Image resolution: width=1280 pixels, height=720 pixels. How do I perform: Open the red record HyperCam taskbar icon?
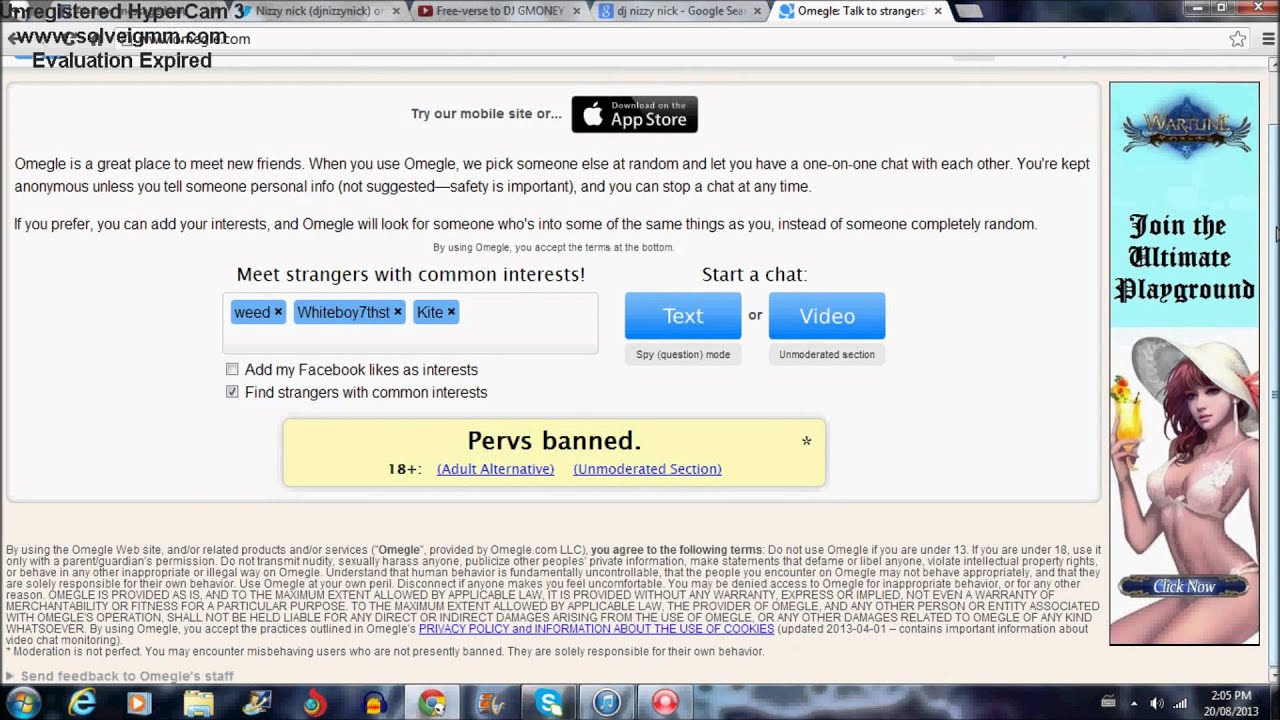pyautogui.click(x=665, y=703)
